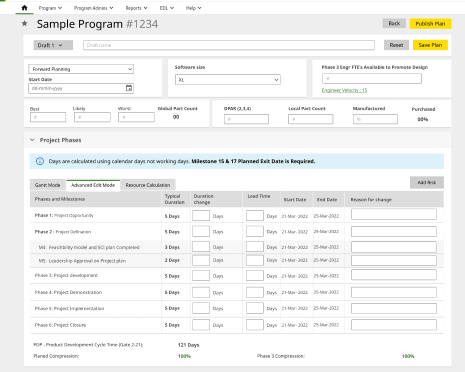Click the Back button
465x372 pixels.
click(394, 23)
